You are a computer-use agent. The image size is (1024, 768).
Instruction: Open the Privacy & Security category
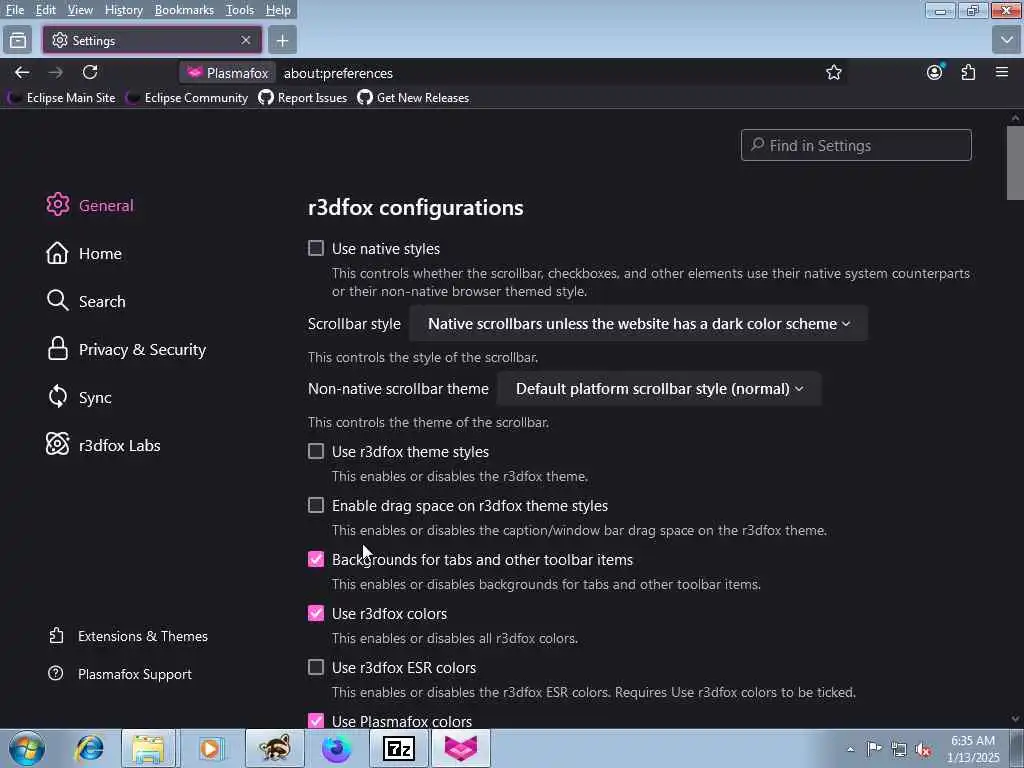click(x=127, y=349)
